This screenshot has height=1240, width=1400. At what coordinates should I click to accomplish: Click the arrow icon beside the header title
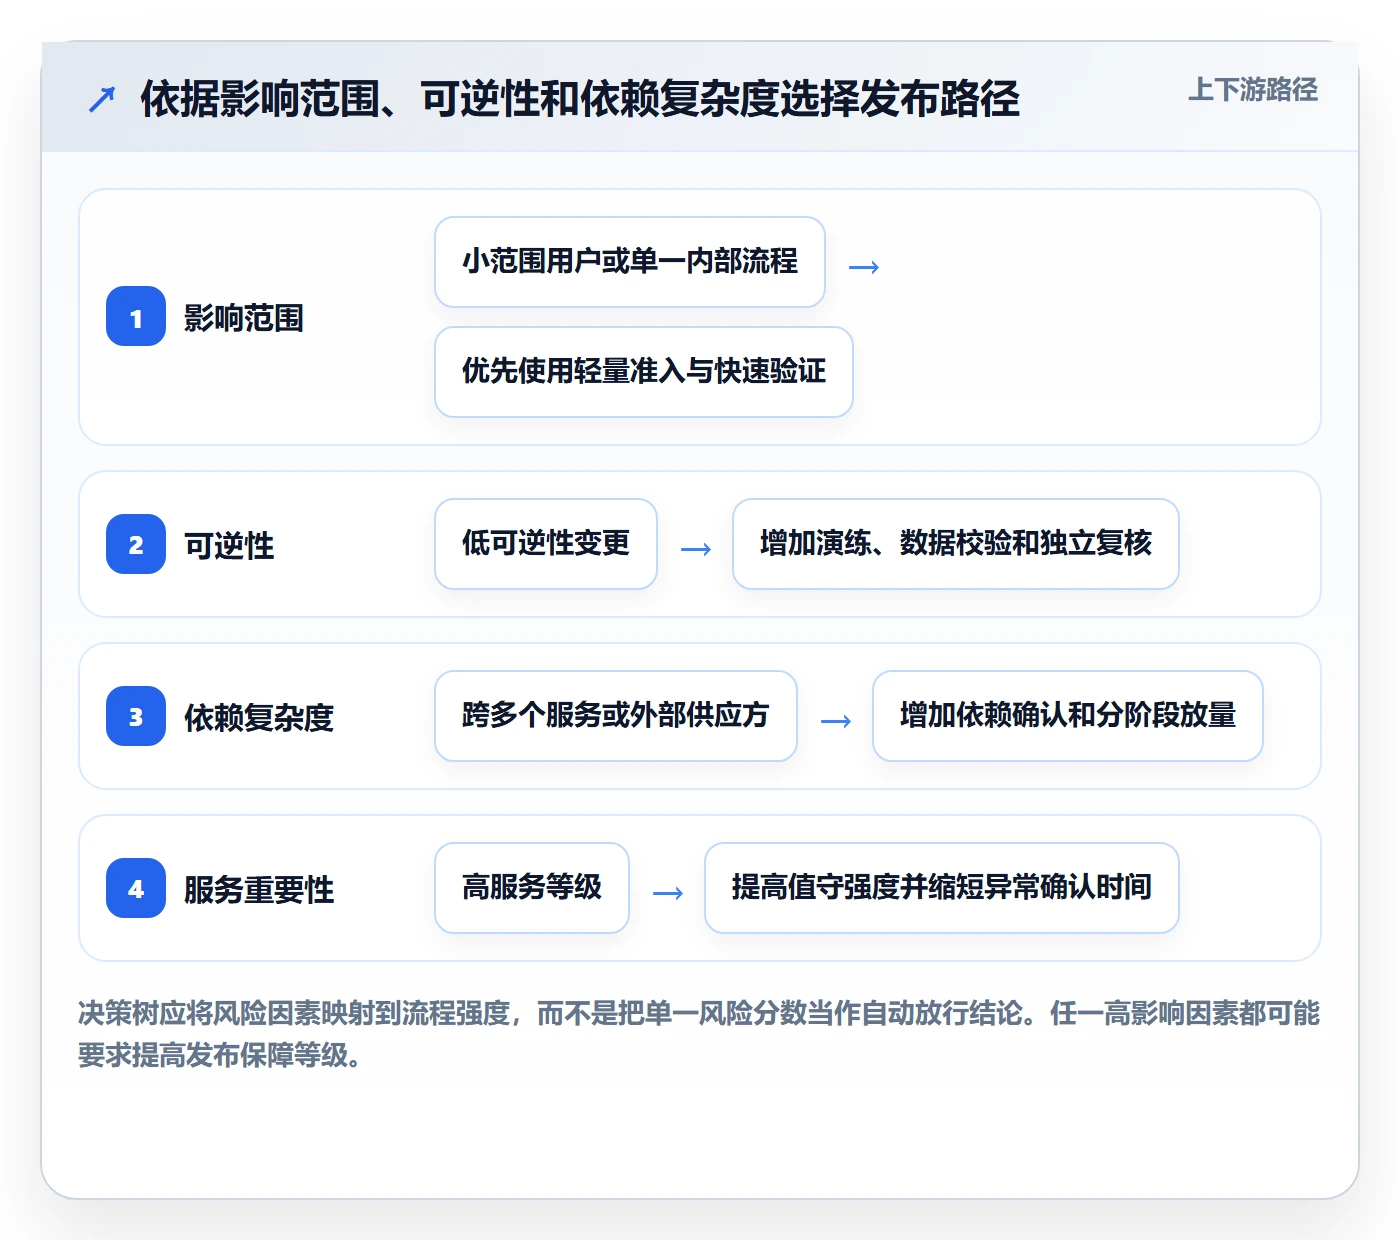tap(102, 99)
